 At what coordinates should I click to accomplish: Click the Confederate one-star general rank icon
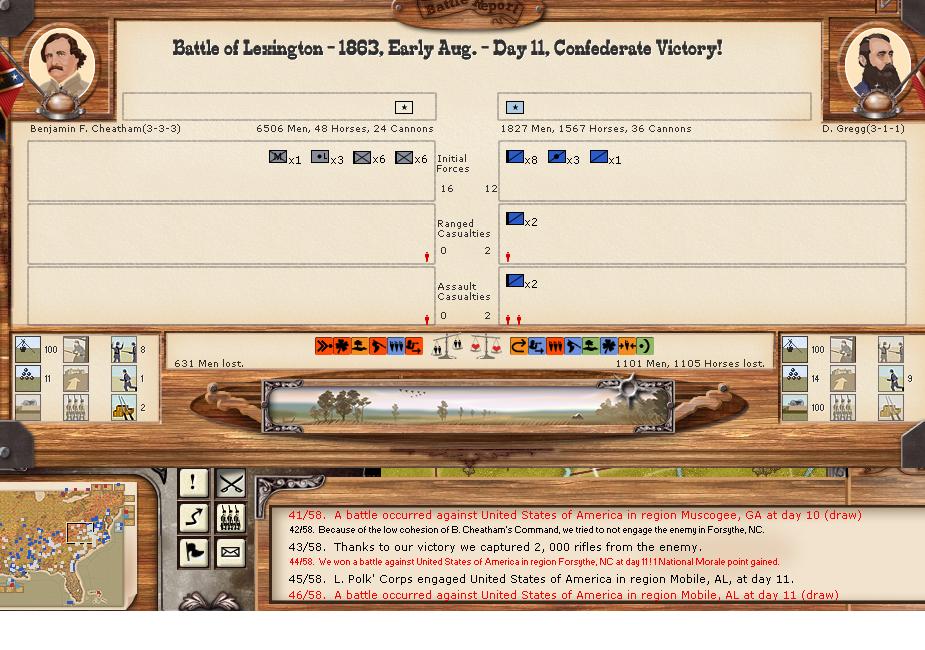point(404,107)
